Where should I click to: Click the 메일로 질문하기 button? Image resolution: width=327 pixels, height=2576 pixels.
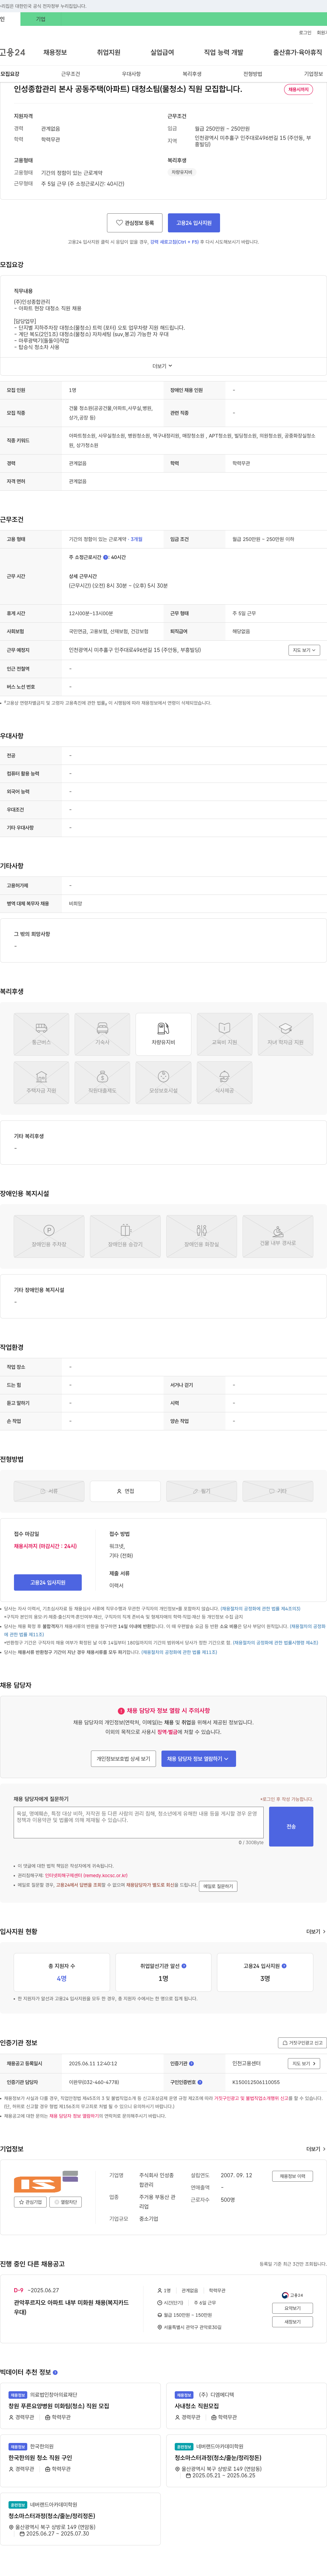[218, 1886]
